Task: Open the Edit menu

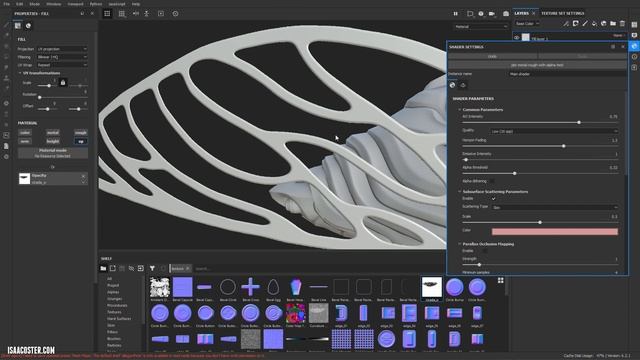Action: (x=19, y=4)
